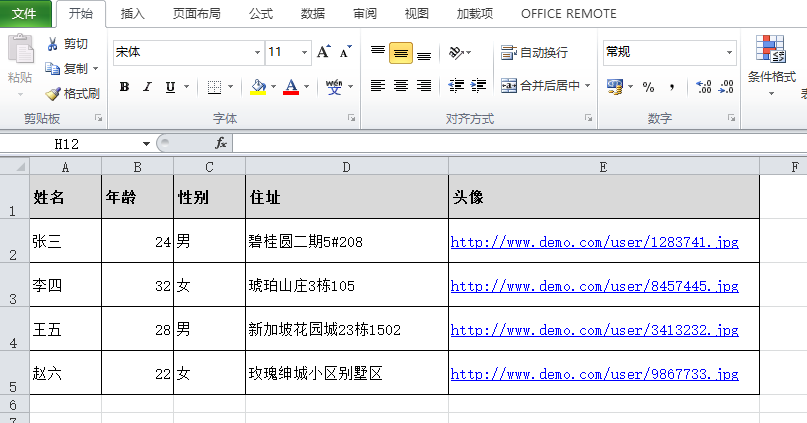The height and width of the screenshot is (423, 807).
Task: Open 数字 group dialog launcher
Action: (731, 118)
